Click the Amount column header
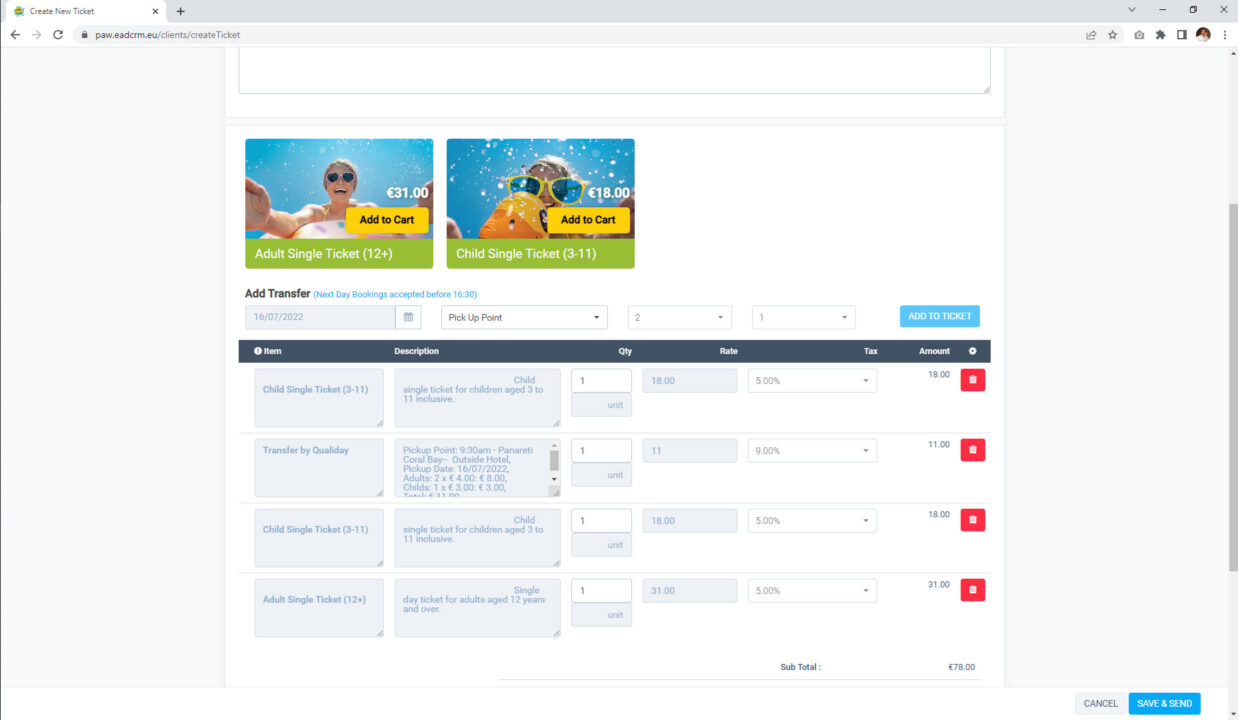This screenshot has height=720, width=1238. pyautogui.click(x=934, y=351)
